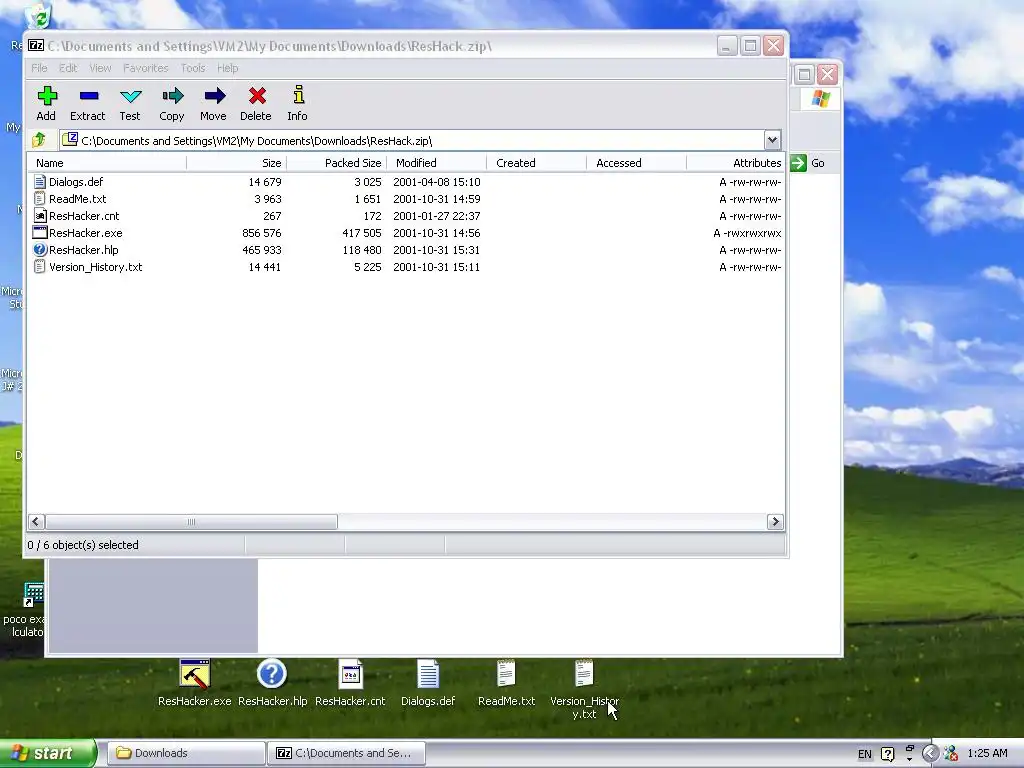Screen dimensions: 1024x768
Task: Open the Help menu
Action: pos(227,68)
